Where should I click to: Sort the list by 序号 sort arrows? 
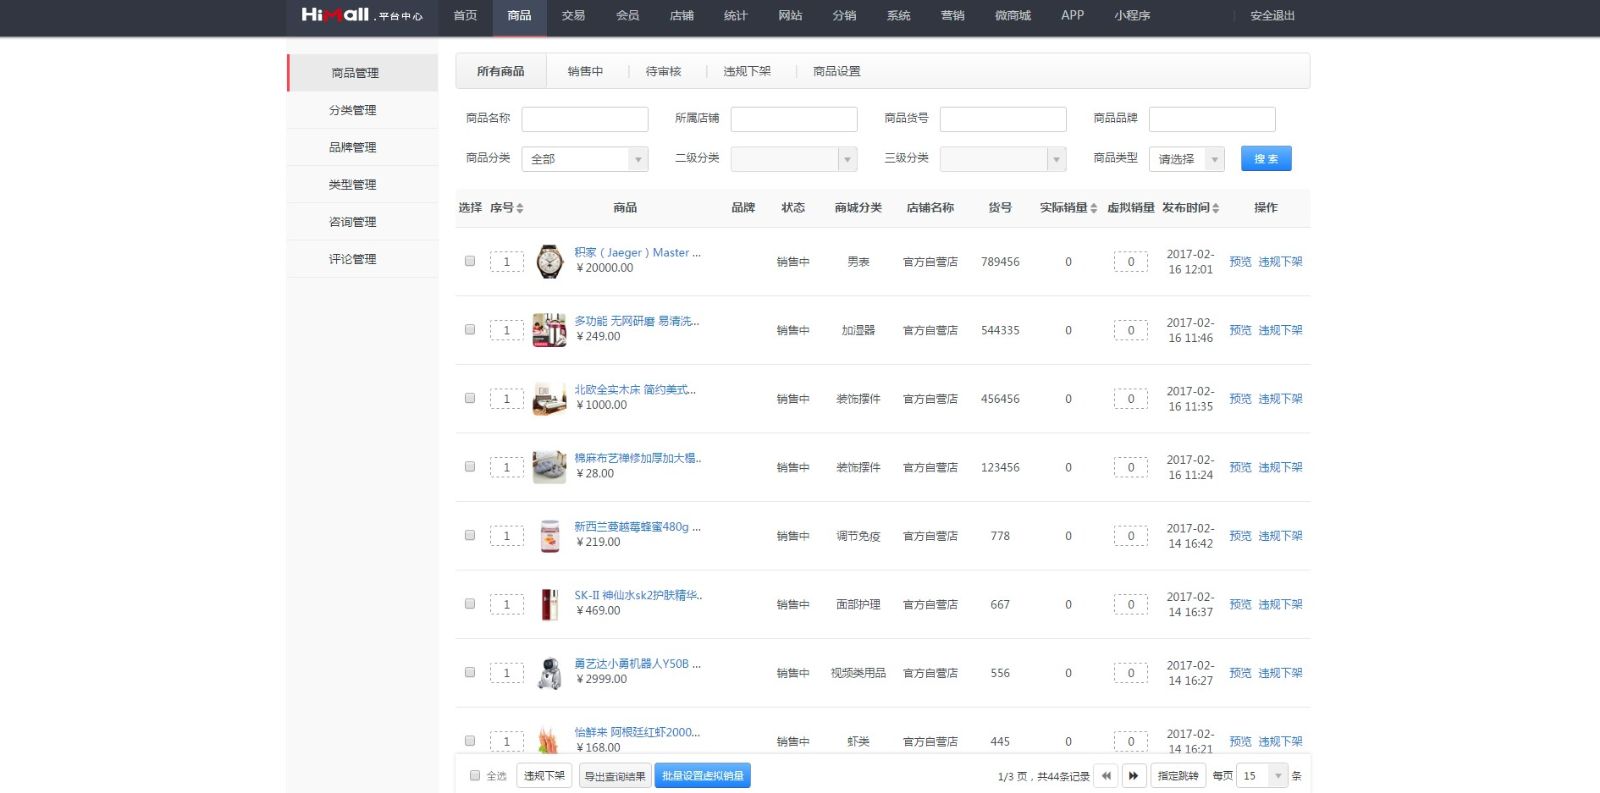tap(520, 208)
